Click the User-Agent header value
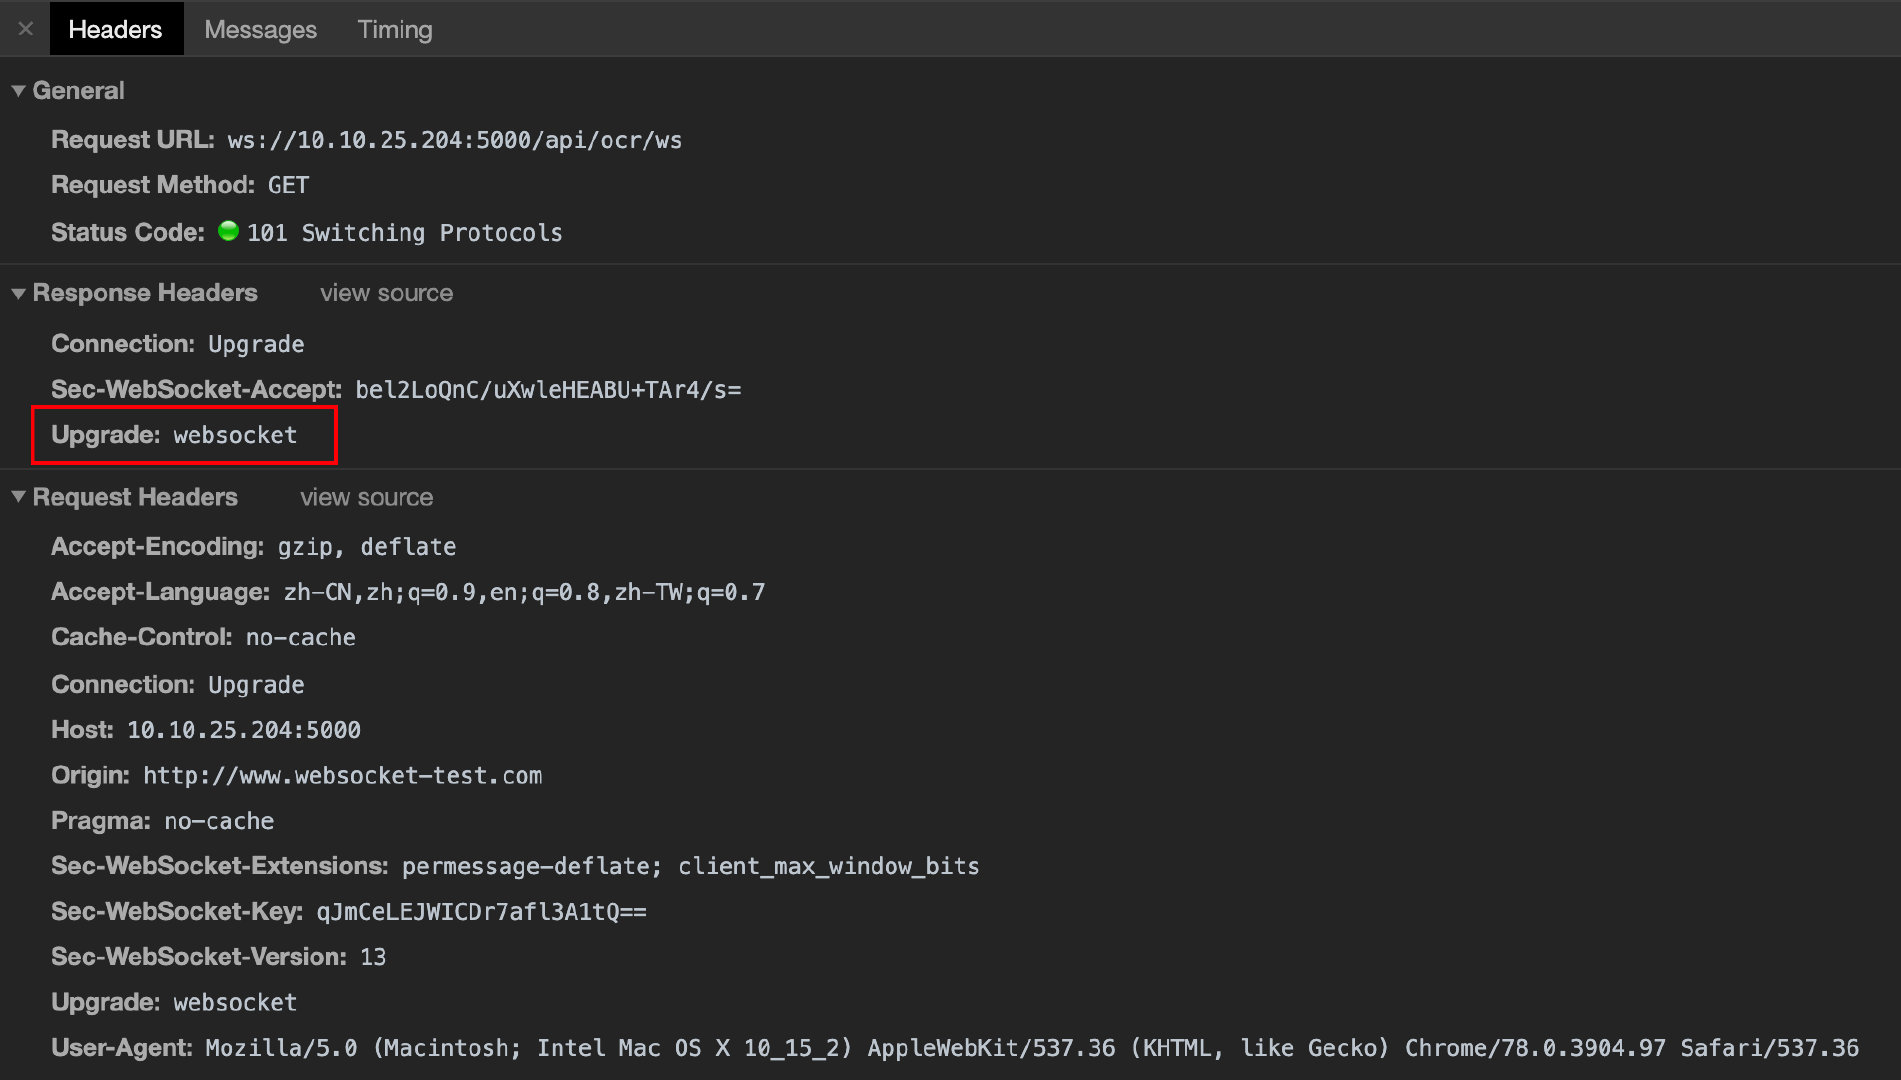The image size is (1901, 1080). 1031,1047
